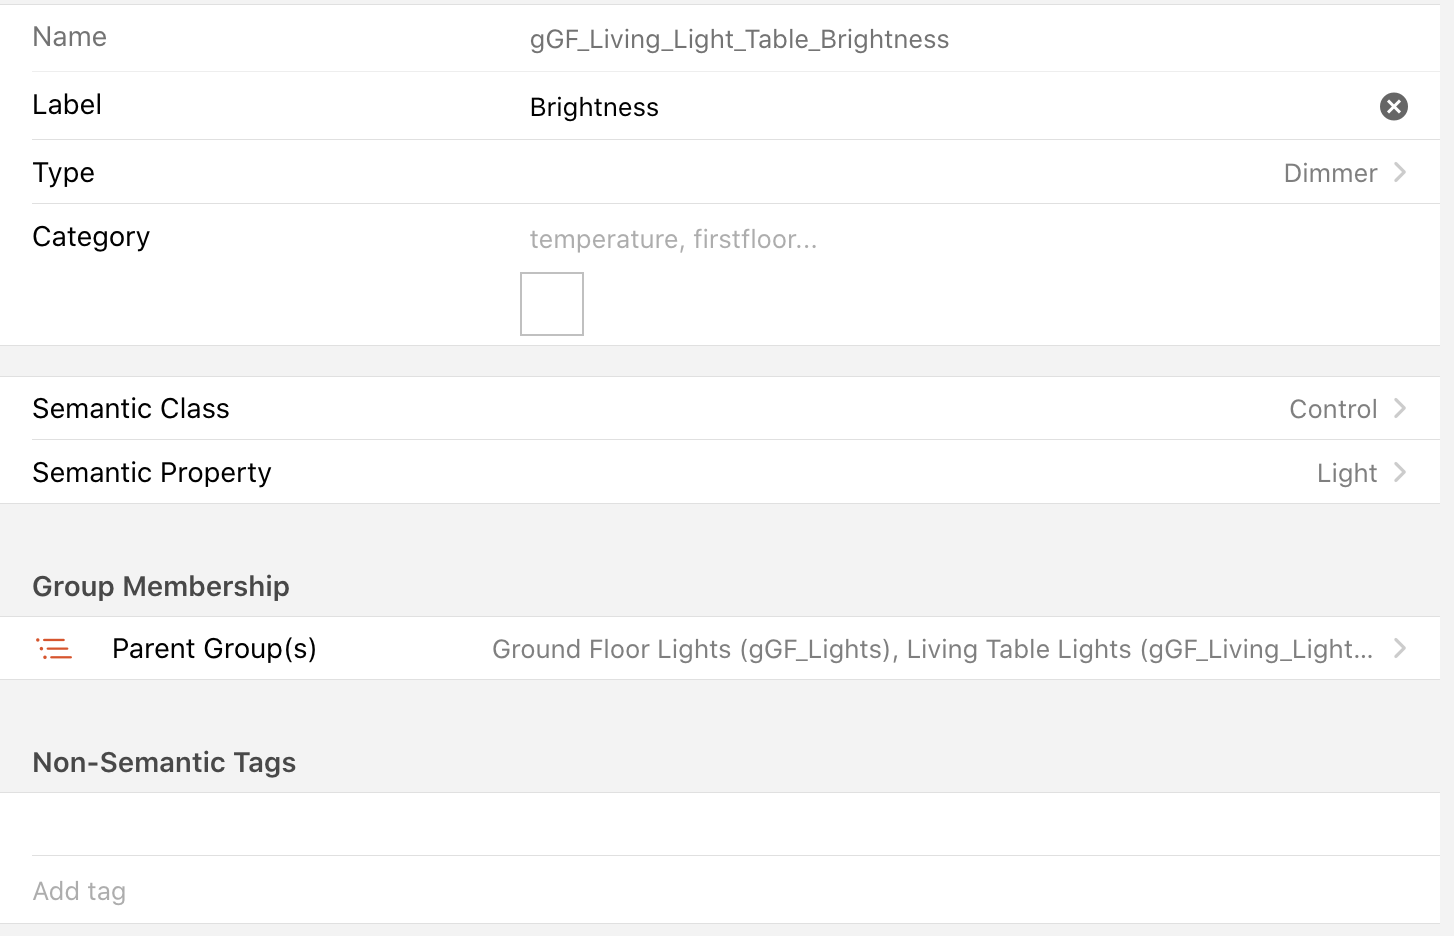Click the orange list icon beside Parent Group(s)
The height and width of the screenshot is (936, 1454).
54,649
